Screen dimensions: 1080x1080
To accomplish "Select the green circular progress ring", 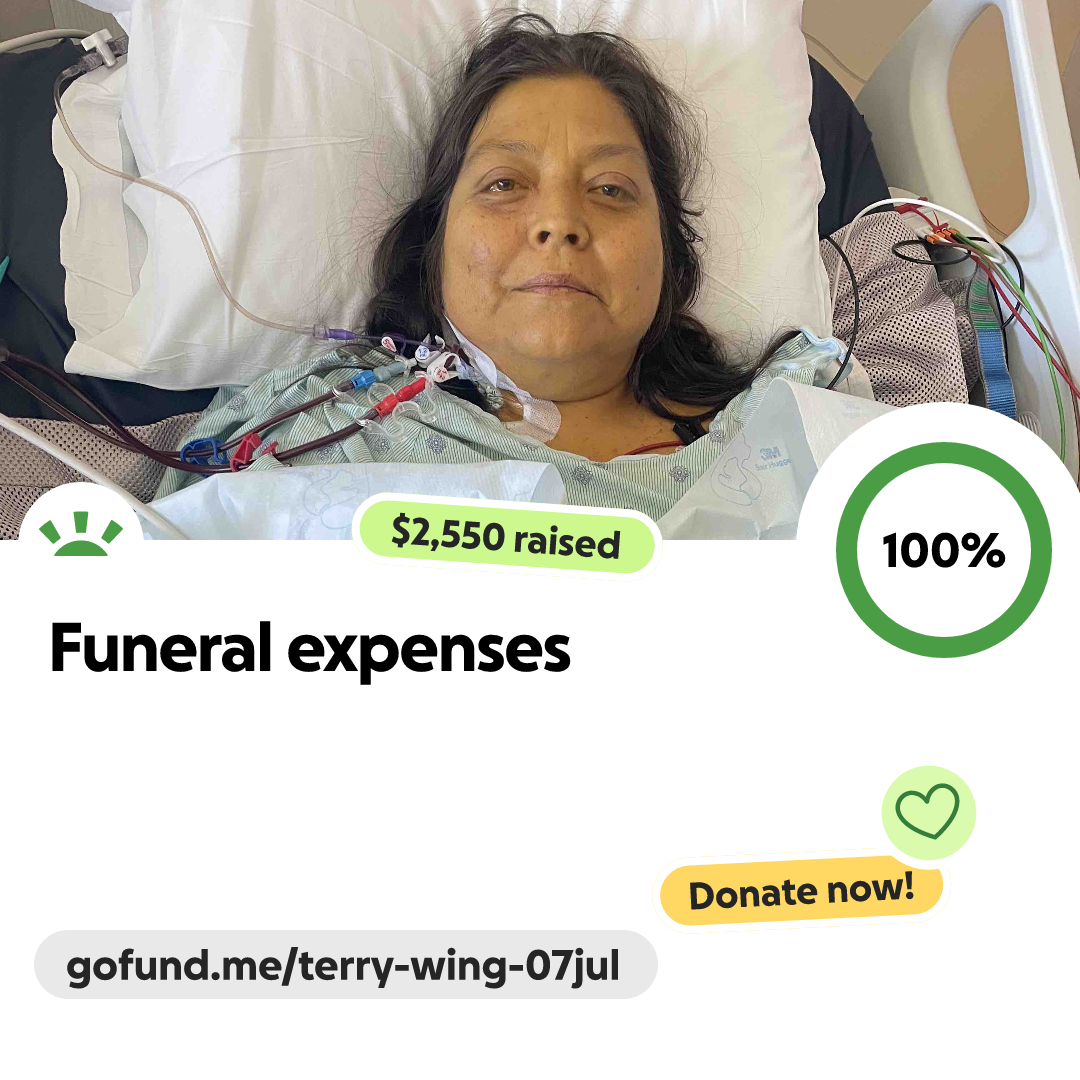I will [x=944, y=550].
